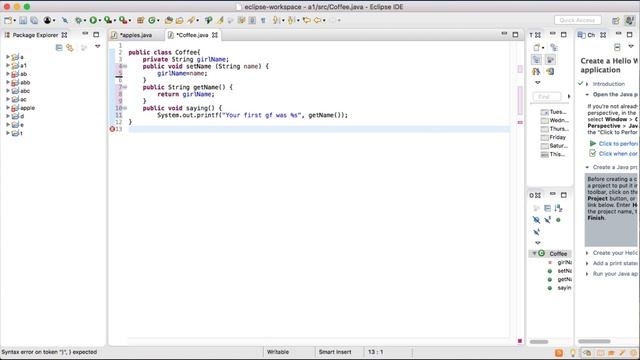The image size is (640, 360).
Task: Switch to apples.java editor tab
Action: 136,35
